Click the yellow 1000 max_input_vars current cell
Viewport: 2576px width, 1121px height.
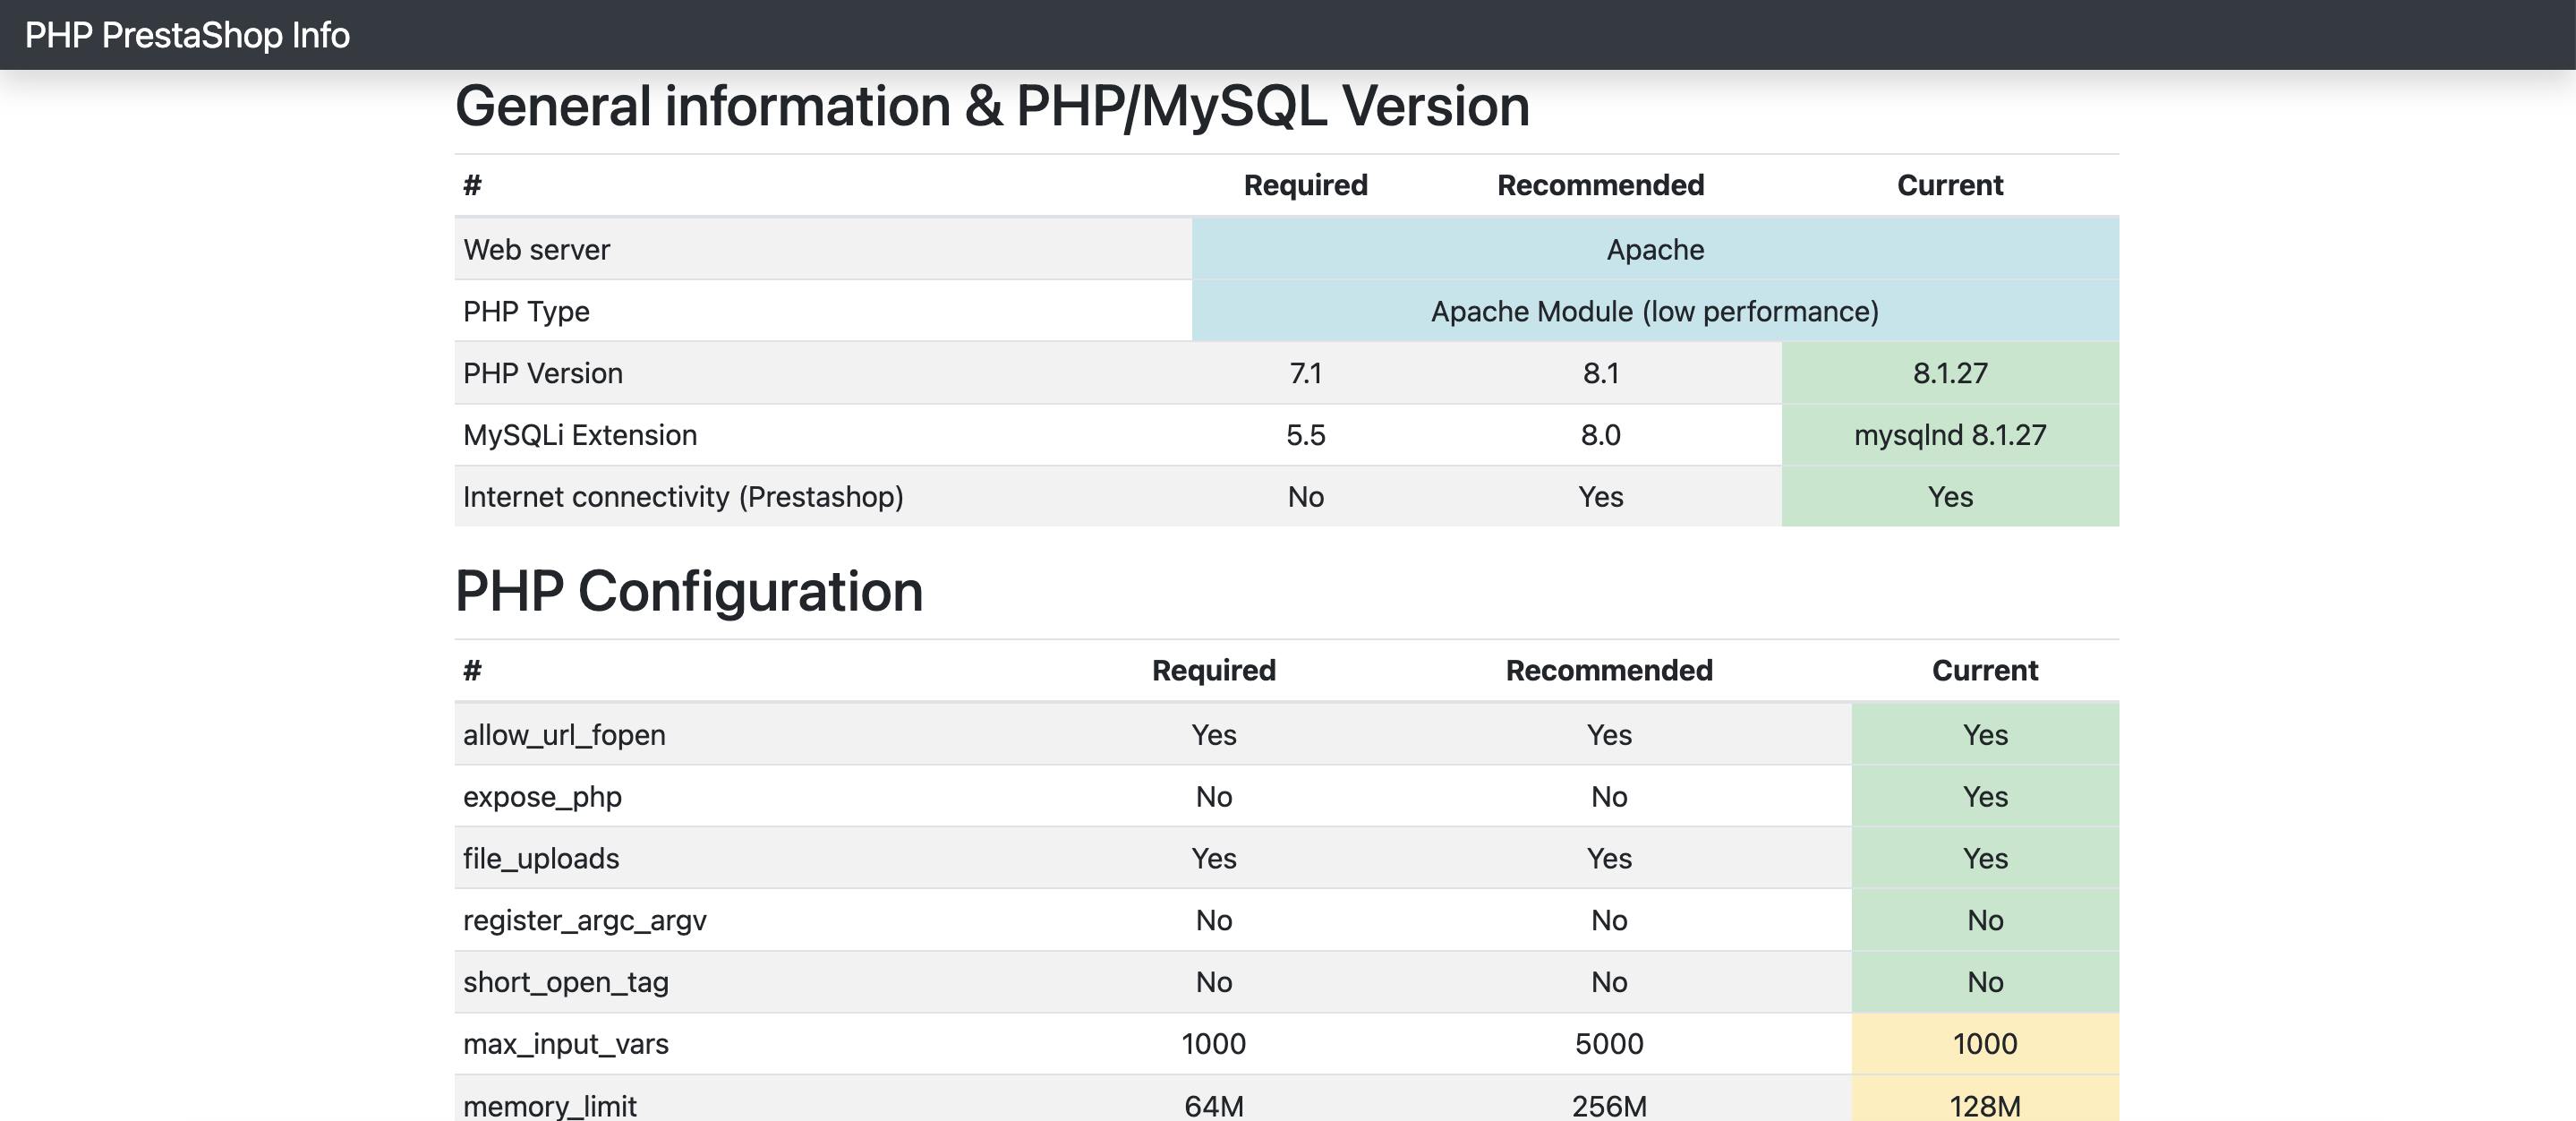click(x=1984, y=1043)
